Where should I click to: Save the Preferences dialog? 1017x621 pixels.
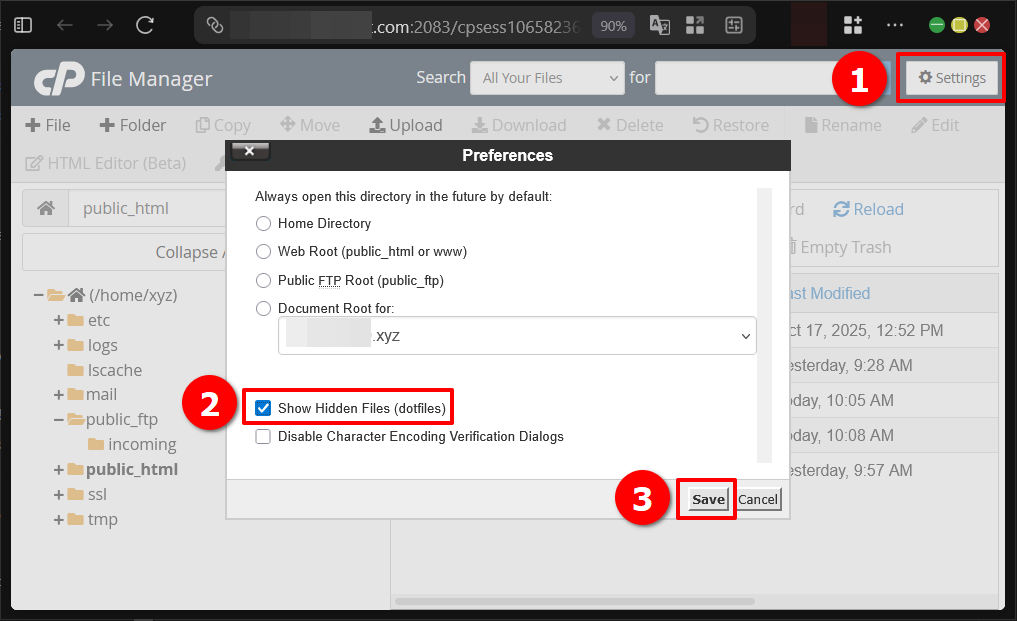tap(706, 498)
